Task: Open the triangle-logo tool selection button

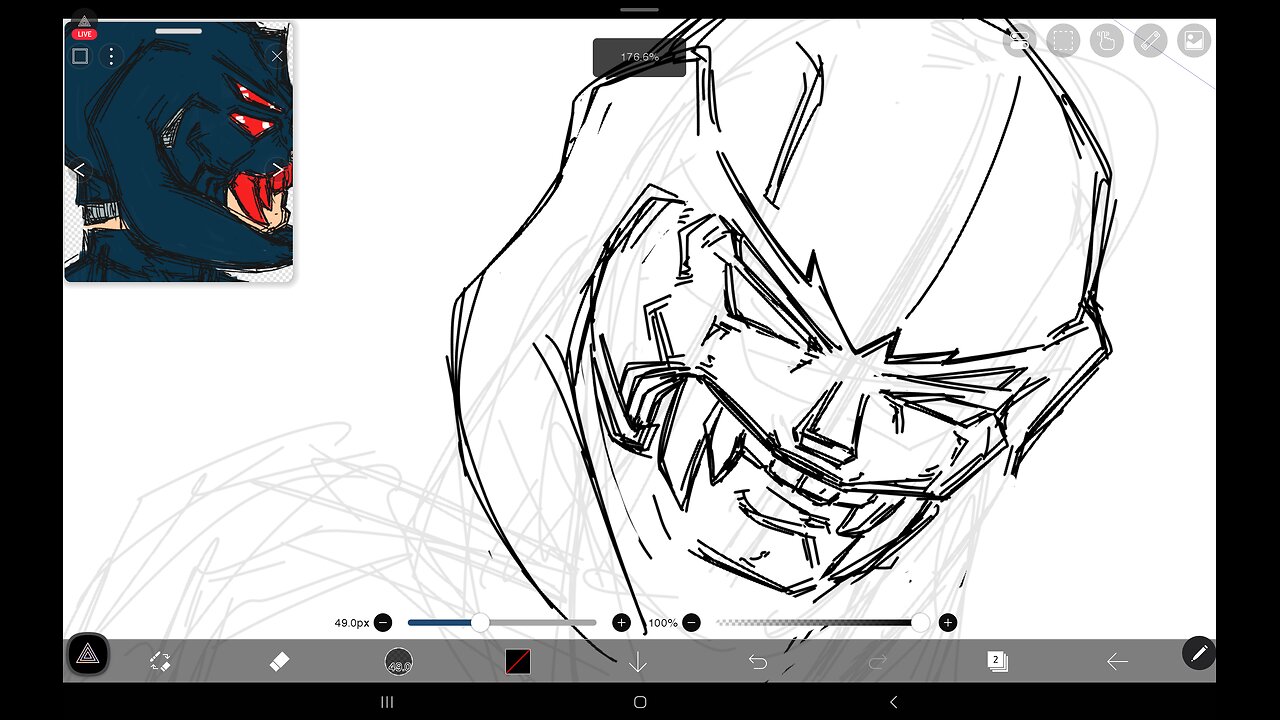Action: [87, 656]
